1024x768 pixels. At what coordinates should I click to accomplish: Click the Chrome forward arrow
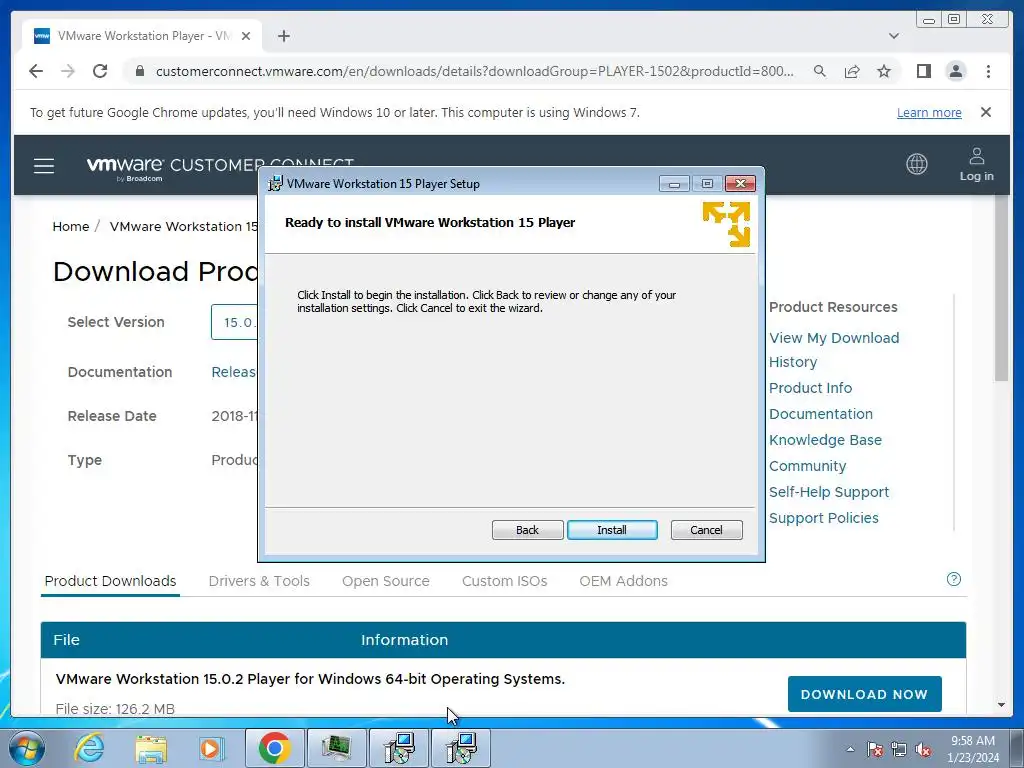click(x=68, y=71)
